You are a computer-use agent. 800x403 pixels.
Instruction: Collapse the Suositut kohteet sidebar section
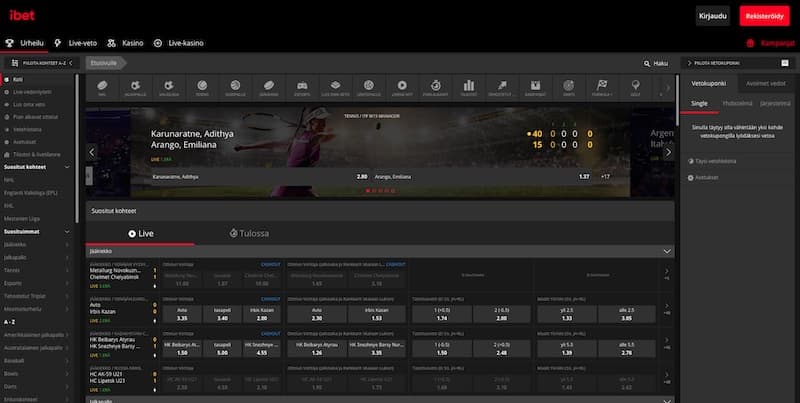click(67, 167)
